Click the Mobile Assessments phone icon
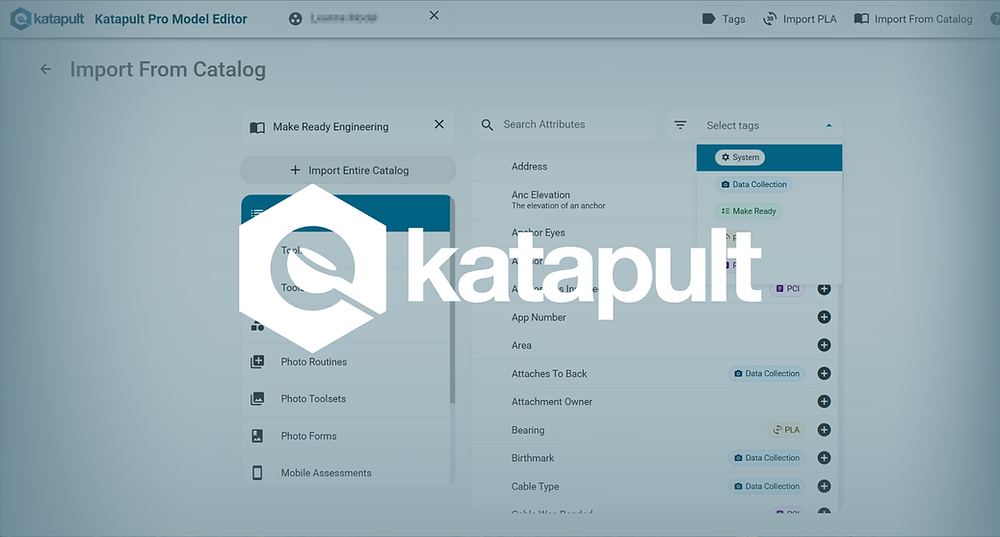The image size is (1000, 537). 257,473
